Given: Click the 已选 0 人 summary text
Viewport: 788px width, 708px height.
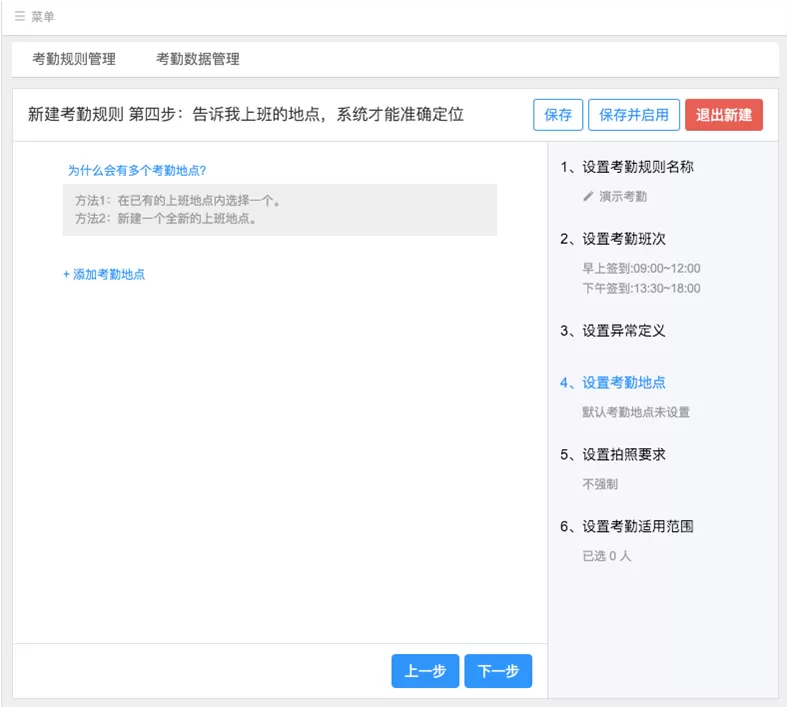Looking at the screenshot, I should click(607, 556).
